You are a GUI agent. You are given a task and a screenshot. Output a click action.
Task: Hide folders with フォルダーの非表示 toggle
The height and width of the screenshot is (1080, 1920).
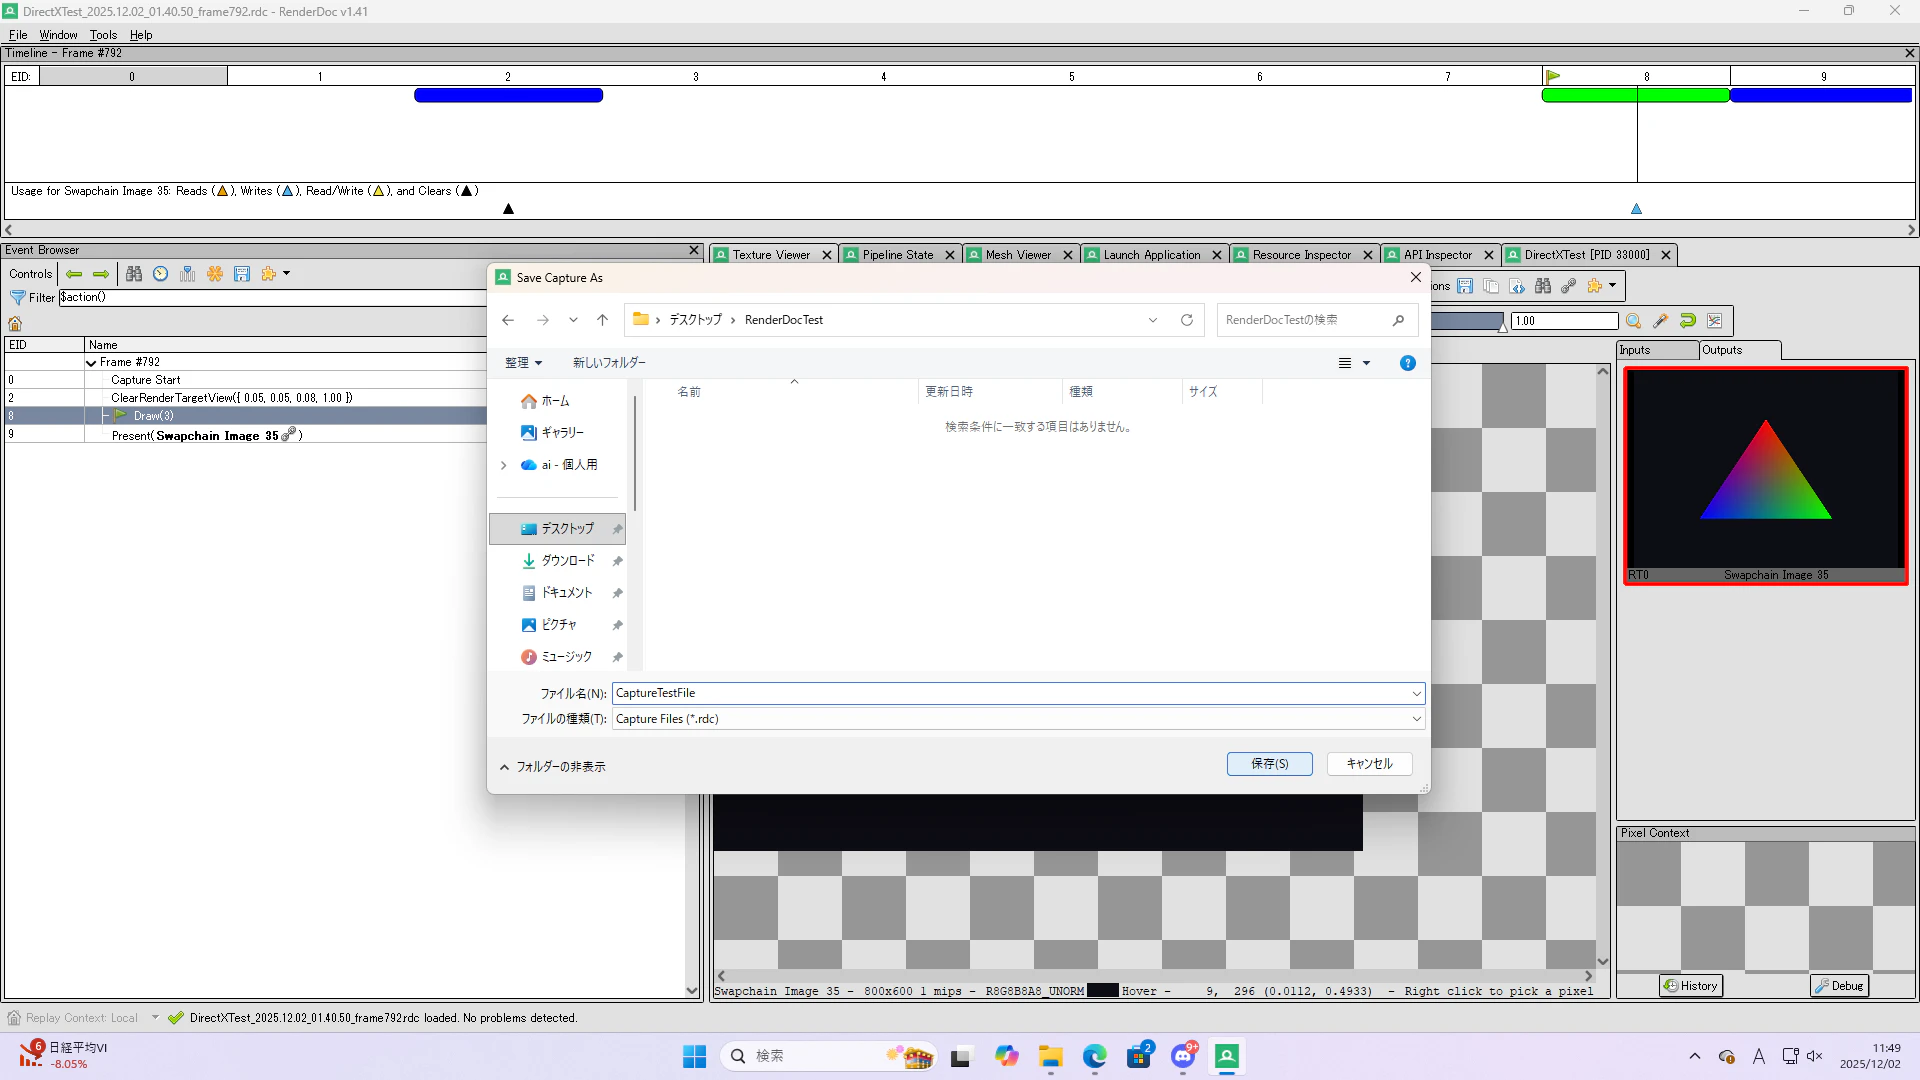pos(552,767)
